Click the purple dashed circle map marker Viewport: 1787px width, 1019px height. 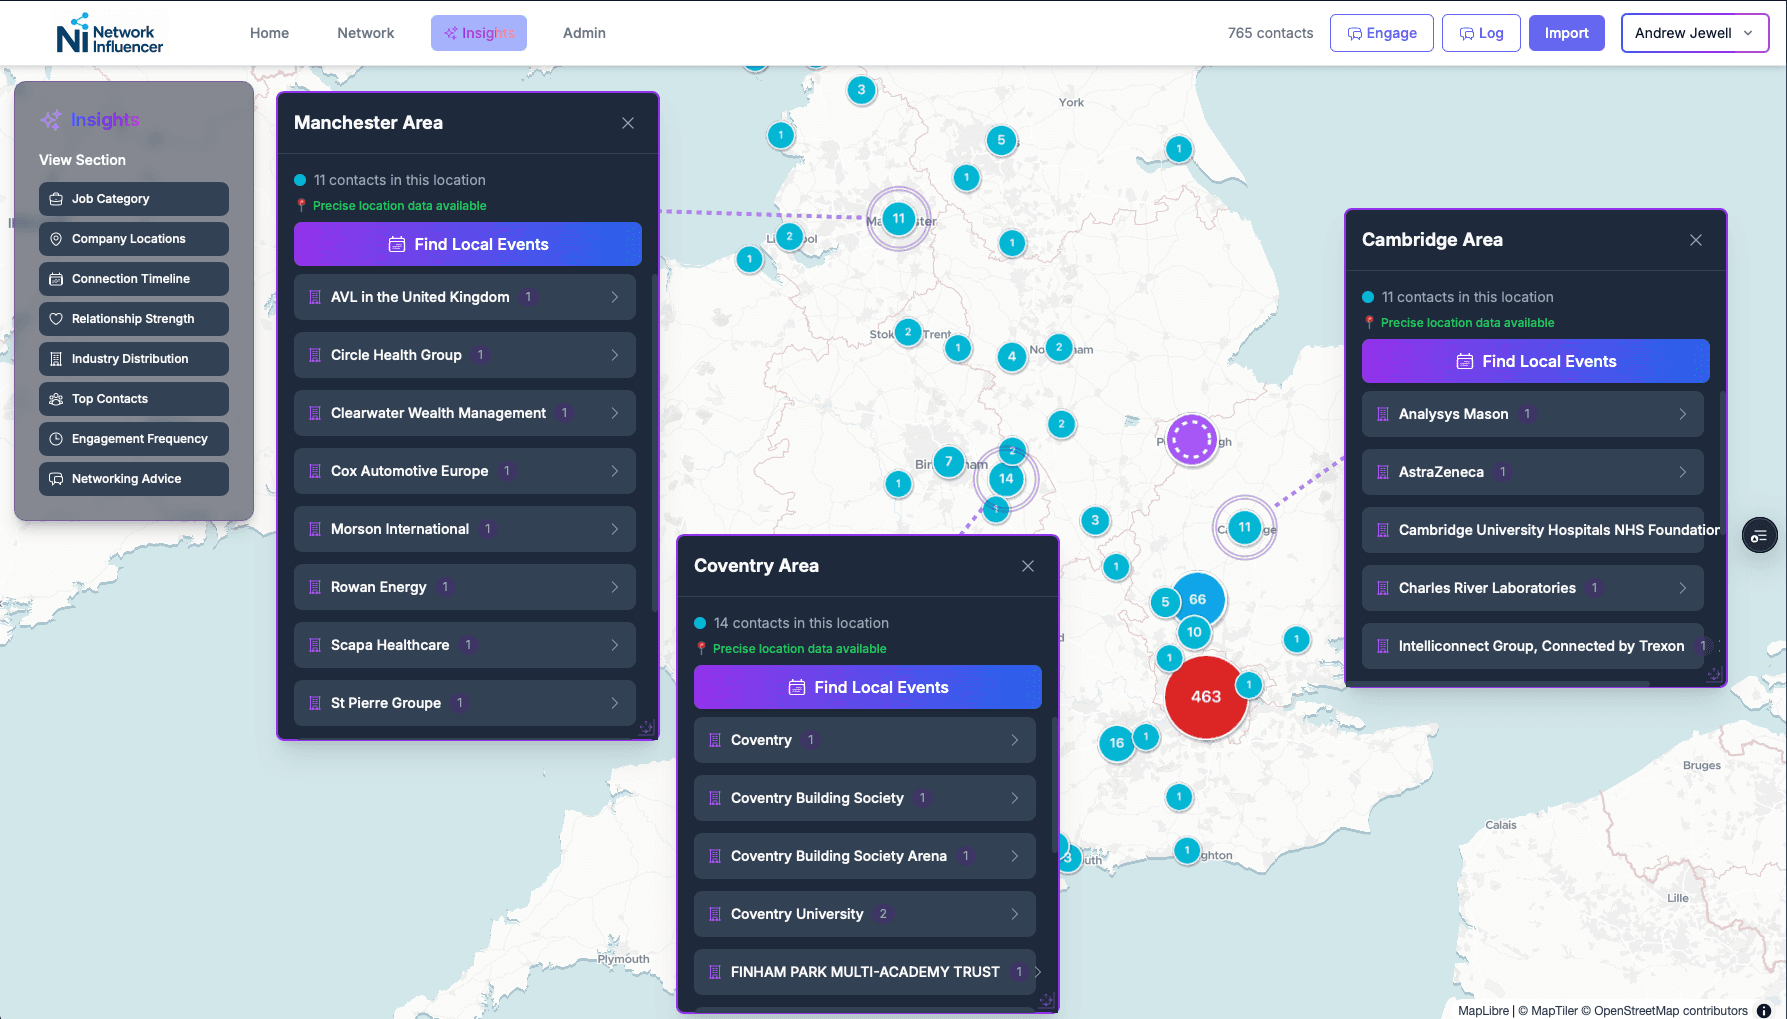1191,440
